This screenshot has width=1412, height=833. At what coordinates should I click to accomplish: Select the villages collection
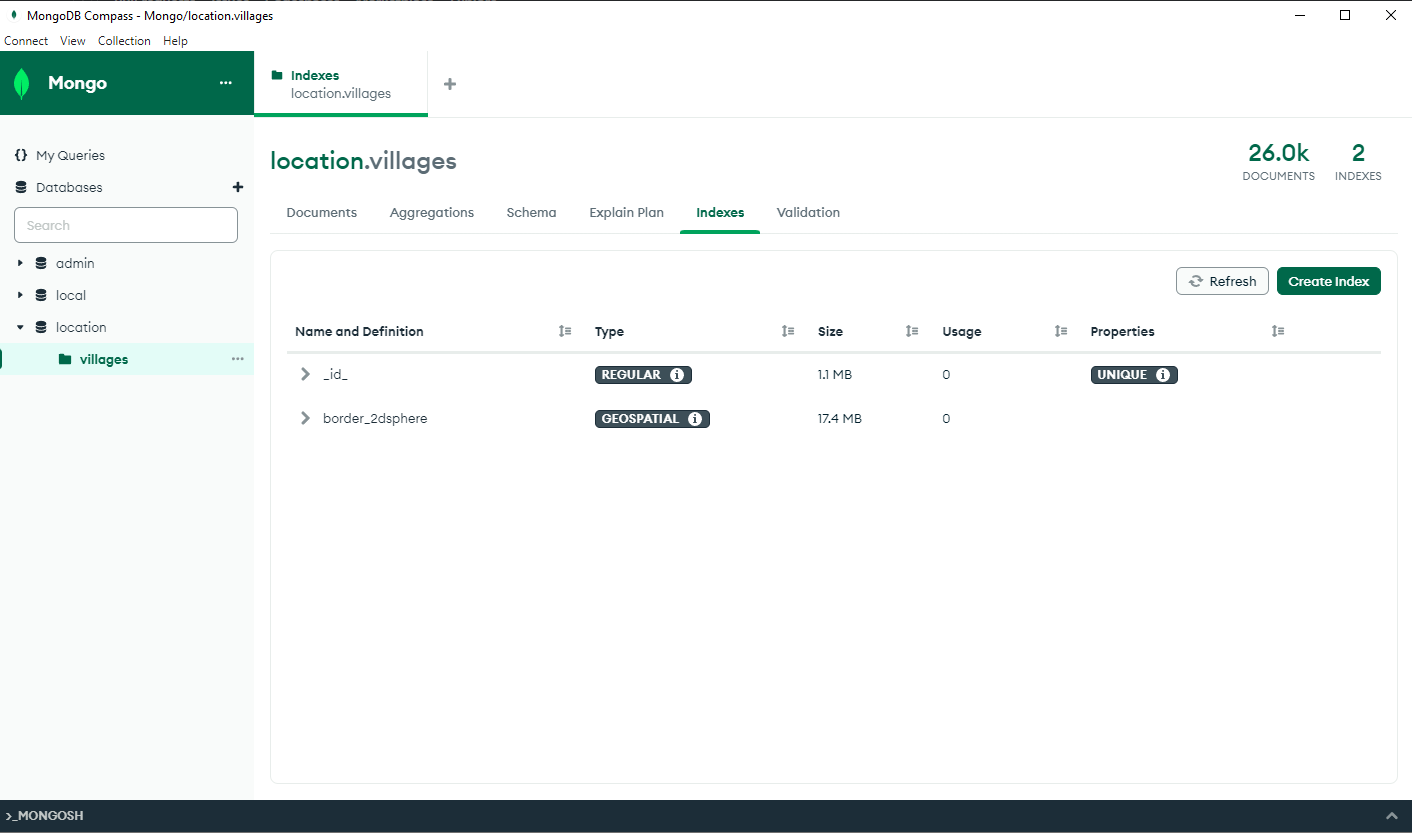pos(104,359)
